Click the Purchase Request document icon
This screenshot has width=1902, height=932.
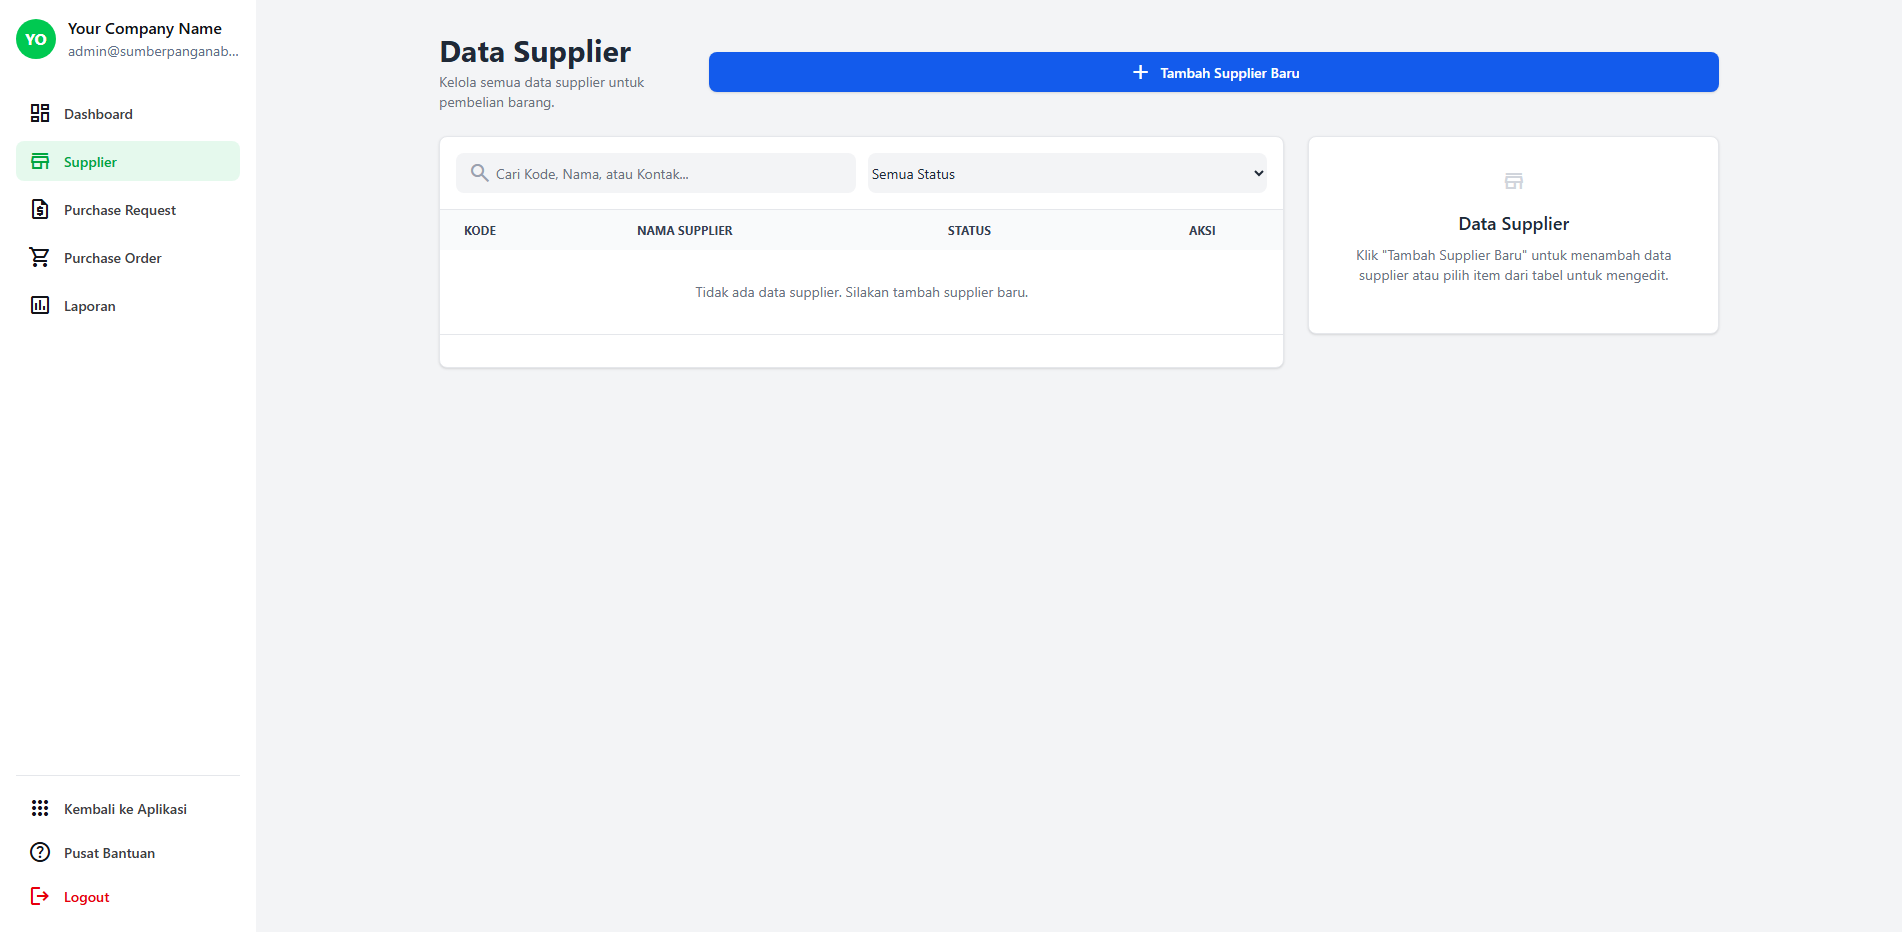click(40, 209)
